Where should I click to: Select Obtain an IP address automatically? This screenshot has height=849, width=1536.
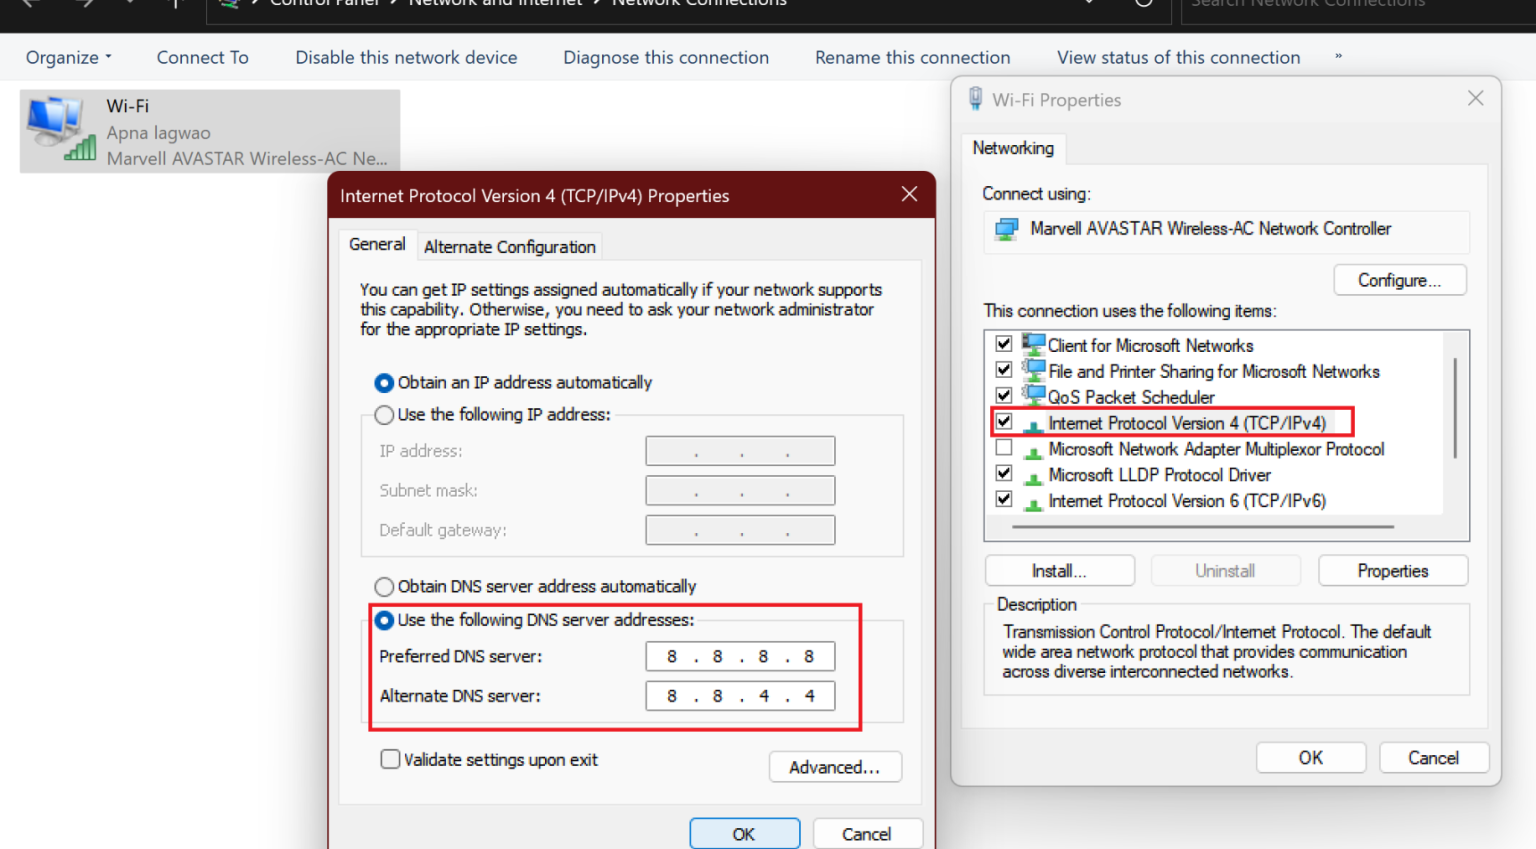[384, 383]
